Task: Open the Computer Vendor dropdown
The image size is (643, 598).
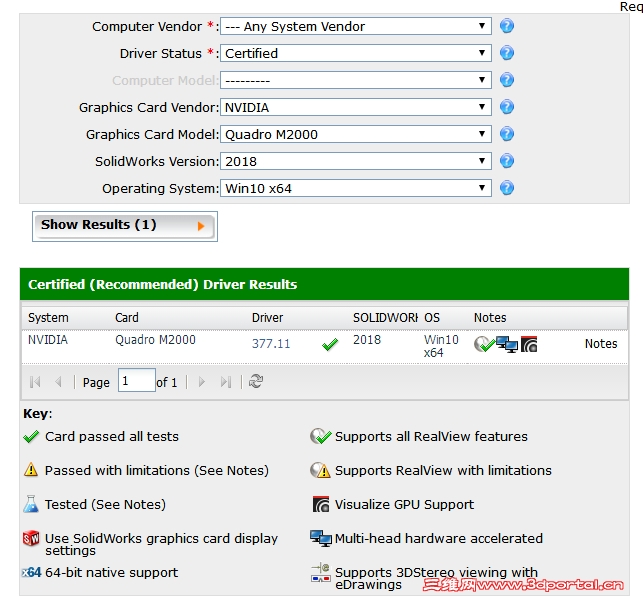Action: click(x=356, y=26)
